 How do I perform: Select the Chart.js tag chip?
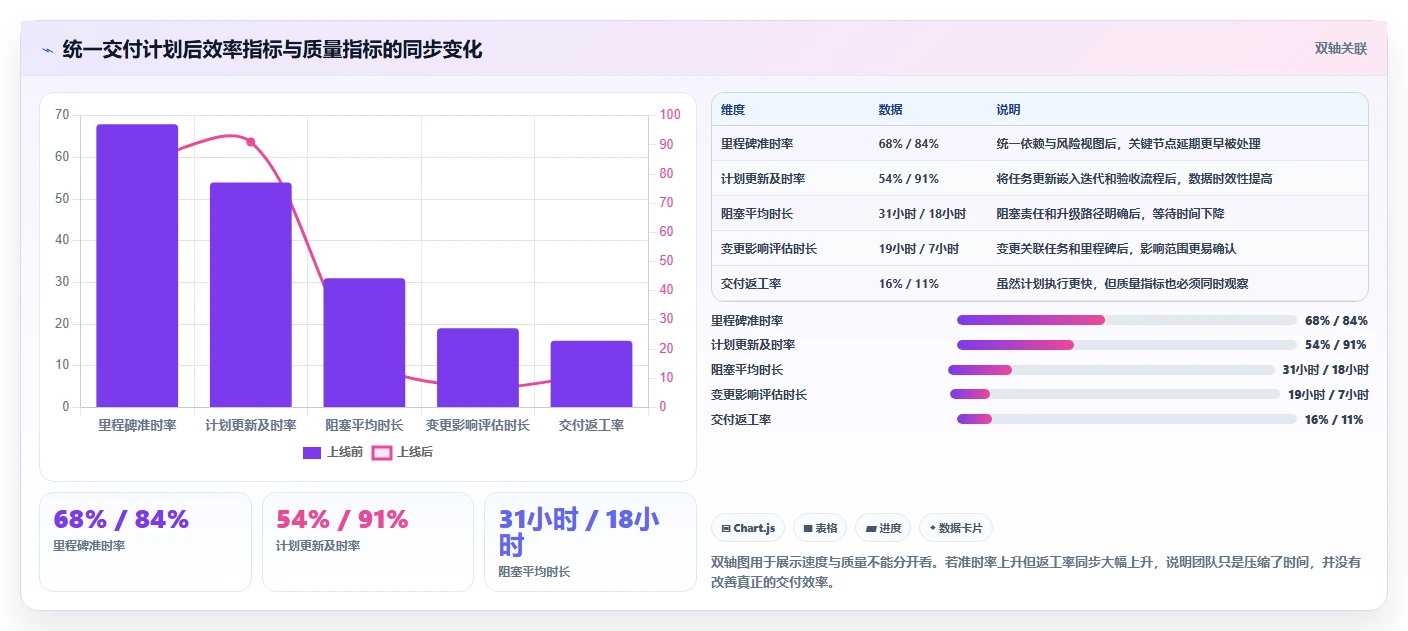pyautogui.click(x=748, y=528)
